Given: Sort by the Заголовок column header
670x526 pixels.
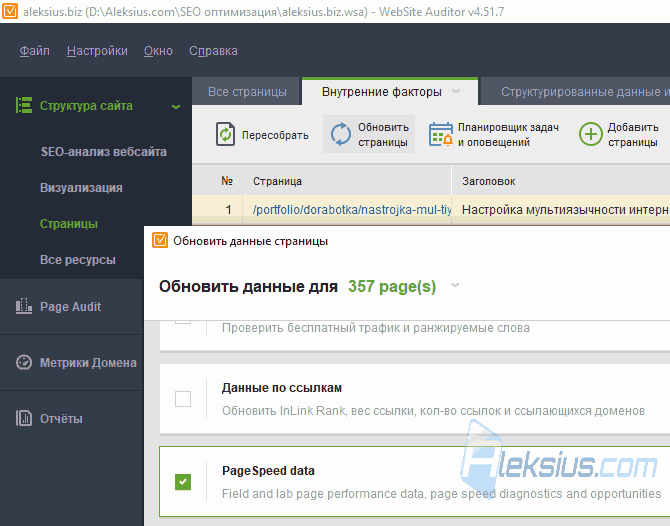Looking at the screenshot, I should pos(488,181).
